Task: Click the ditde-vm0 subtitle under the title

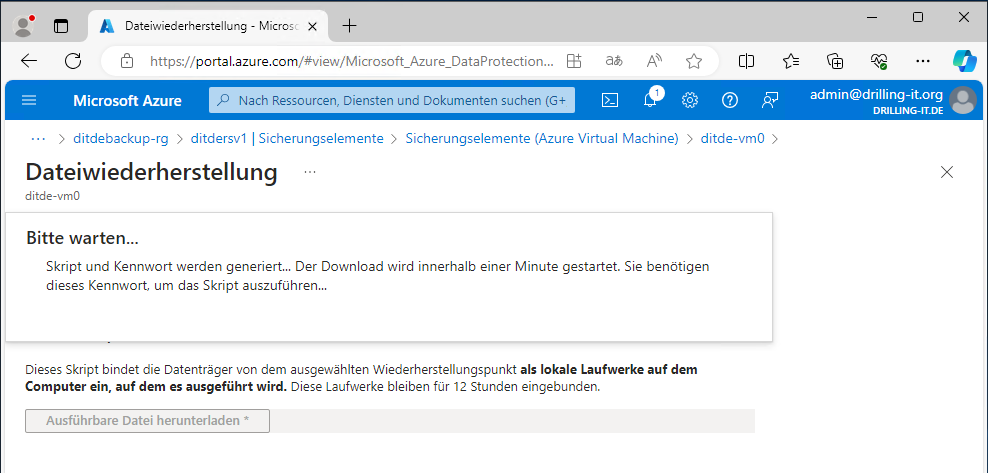Action: point(52,196)
